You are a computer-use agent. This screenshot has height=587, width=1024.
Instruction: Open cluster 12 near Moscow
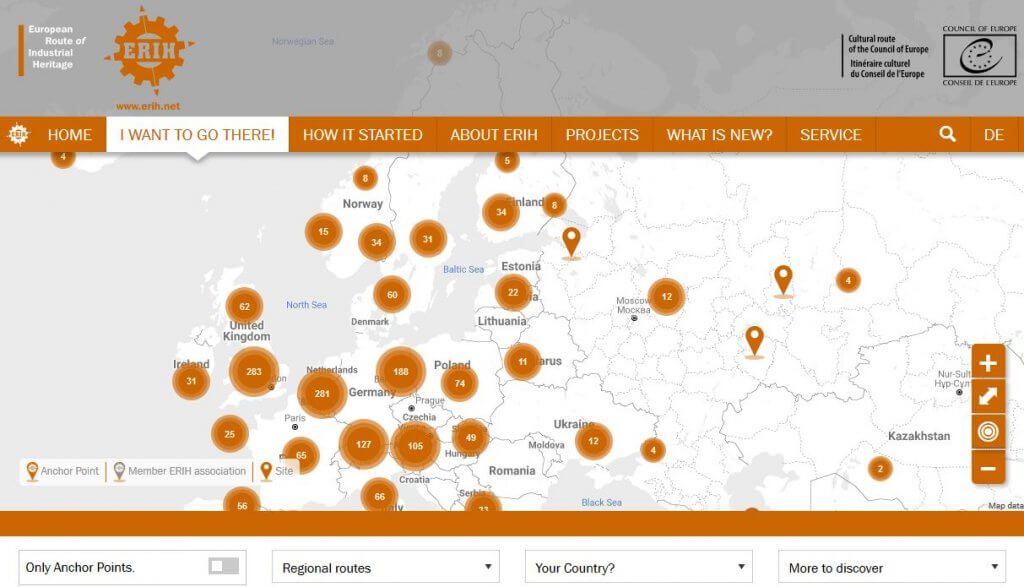point(666,296)
